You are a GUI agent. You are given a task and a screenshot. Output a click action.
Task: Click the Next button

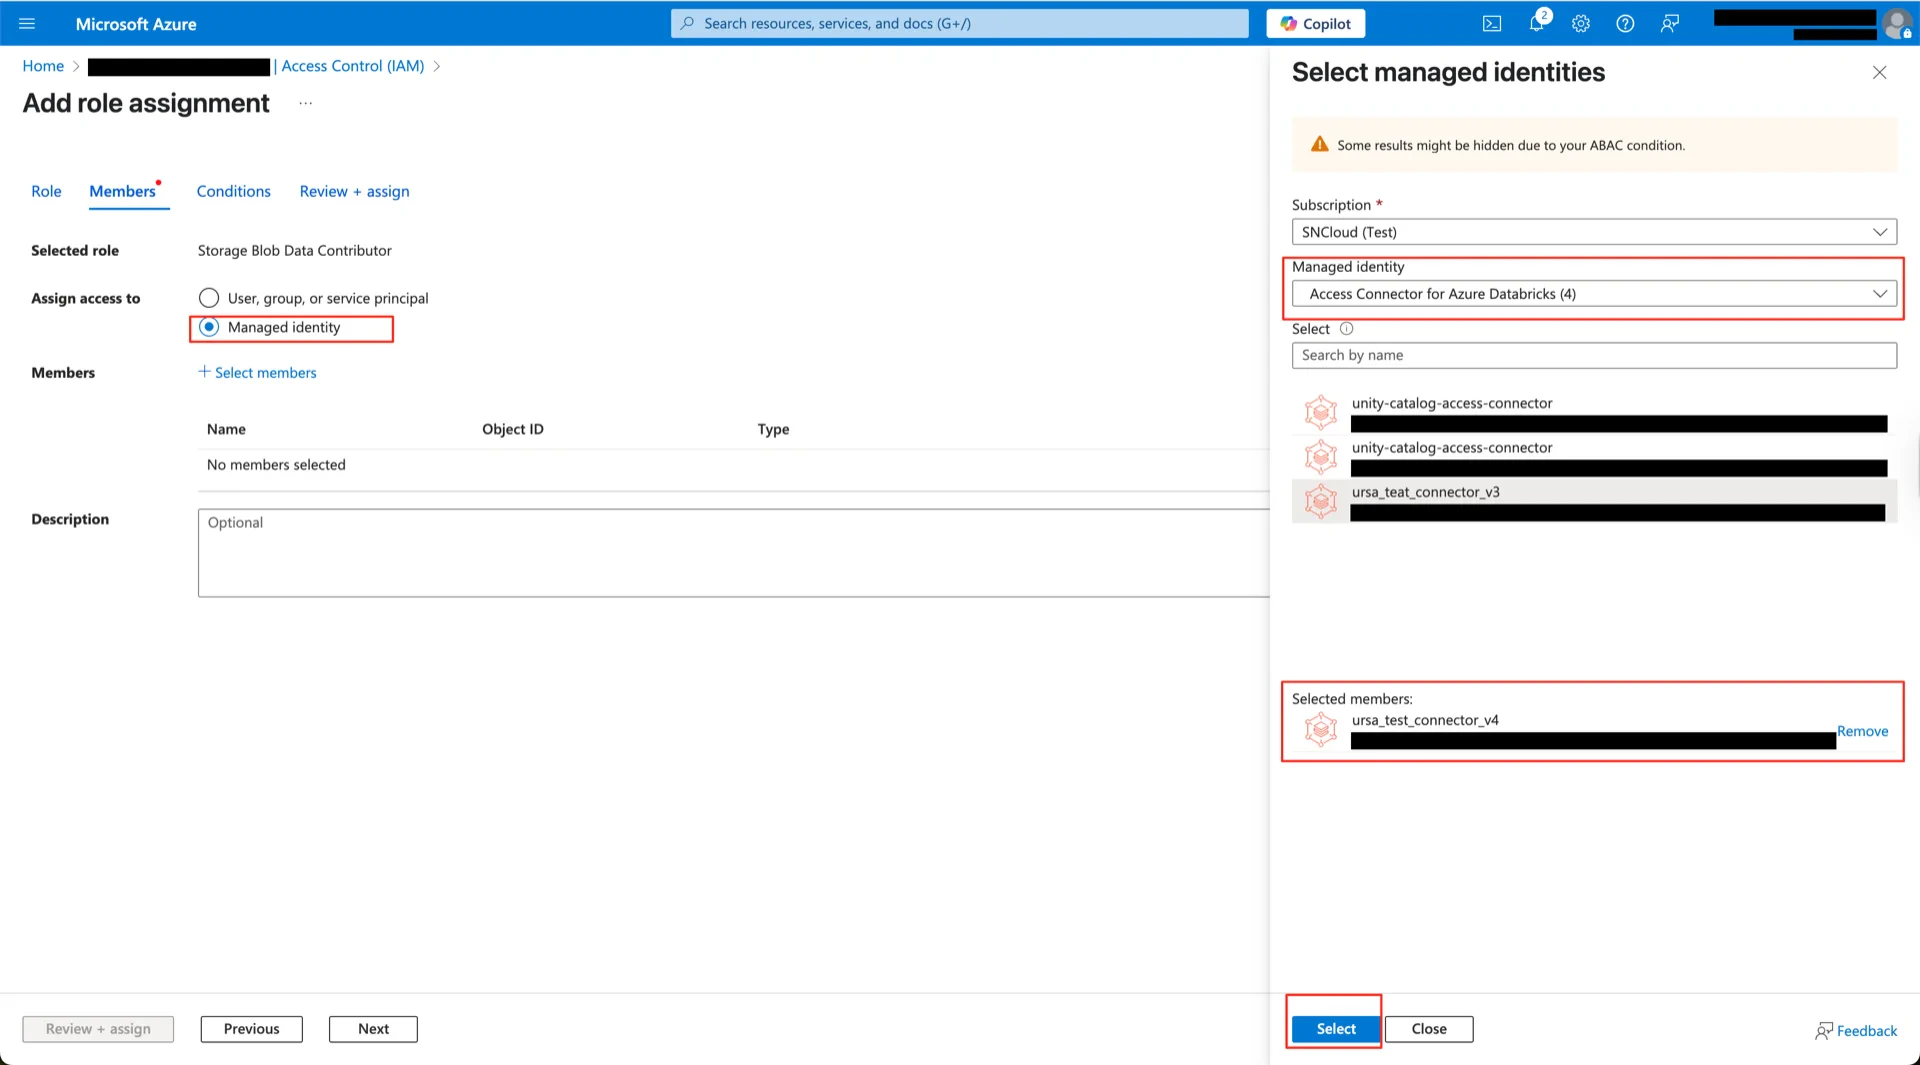(373, 1029)
